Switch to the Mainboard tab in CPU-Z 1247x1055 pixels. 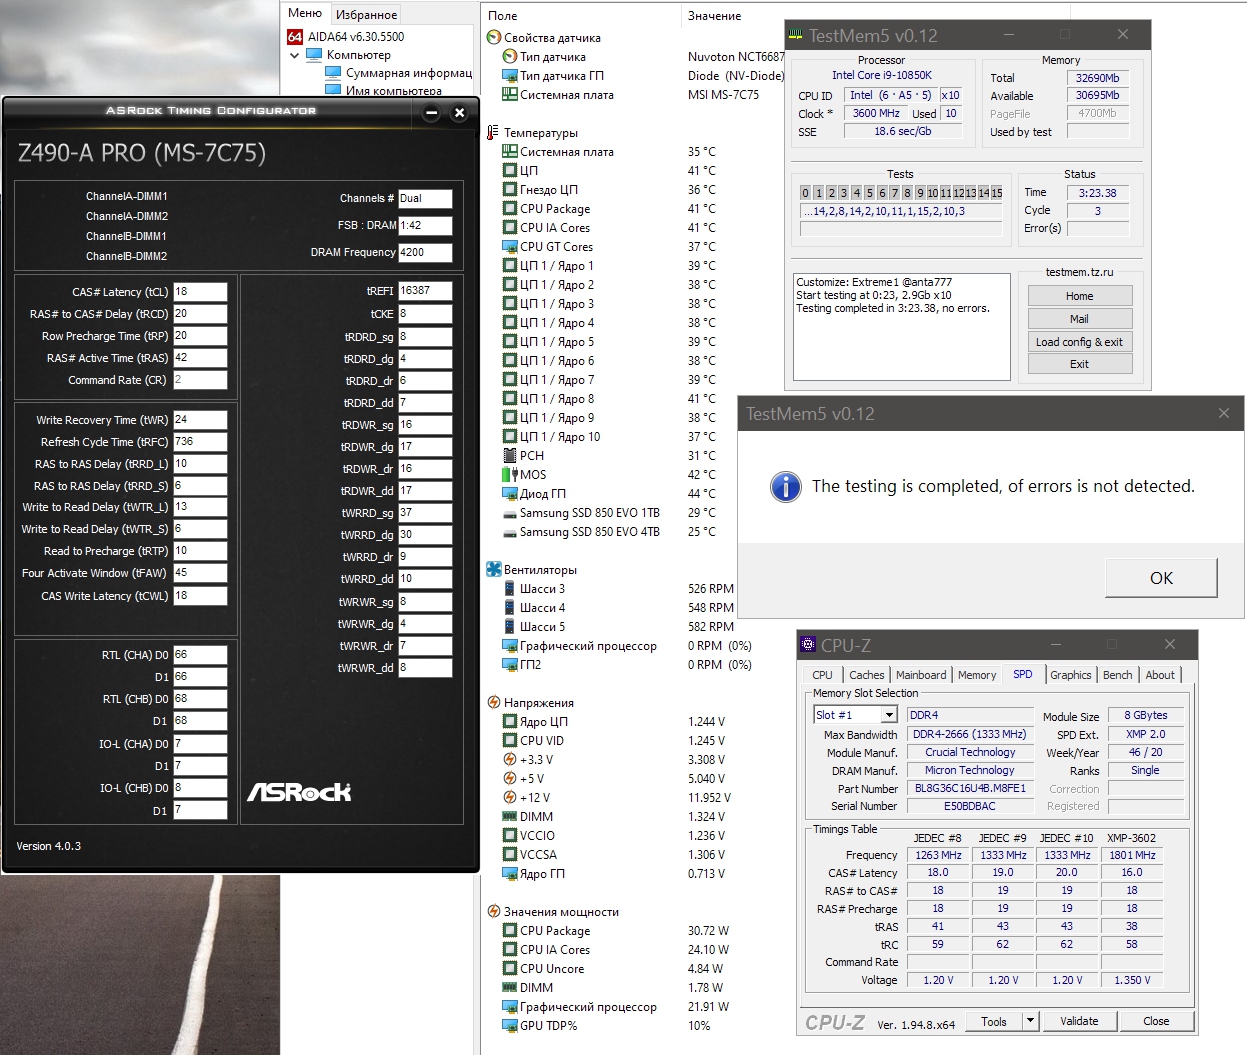pyautogui.click(x=921, y=675)
